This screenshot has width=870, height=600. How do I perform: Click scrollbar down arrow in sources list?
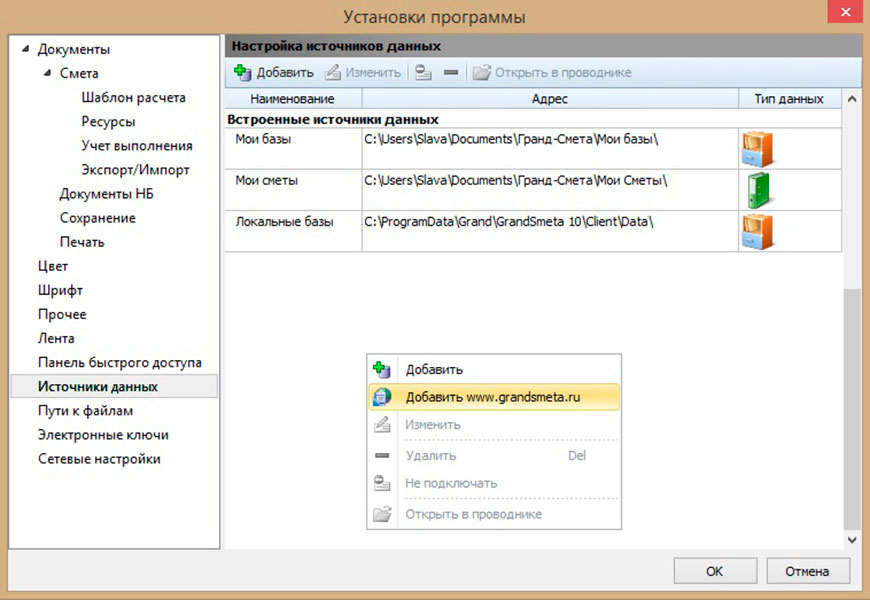tap(852, 539)
